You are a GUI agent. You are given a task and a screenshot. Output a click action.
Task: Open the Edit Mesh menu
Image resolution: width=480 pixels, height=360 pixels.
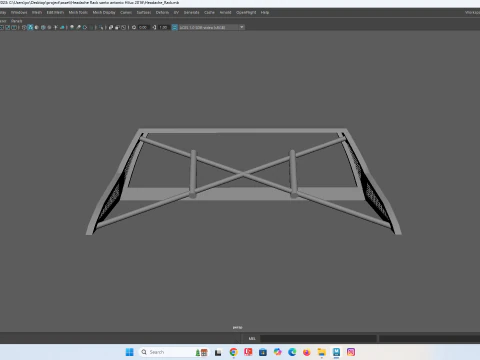pos(55,12)
